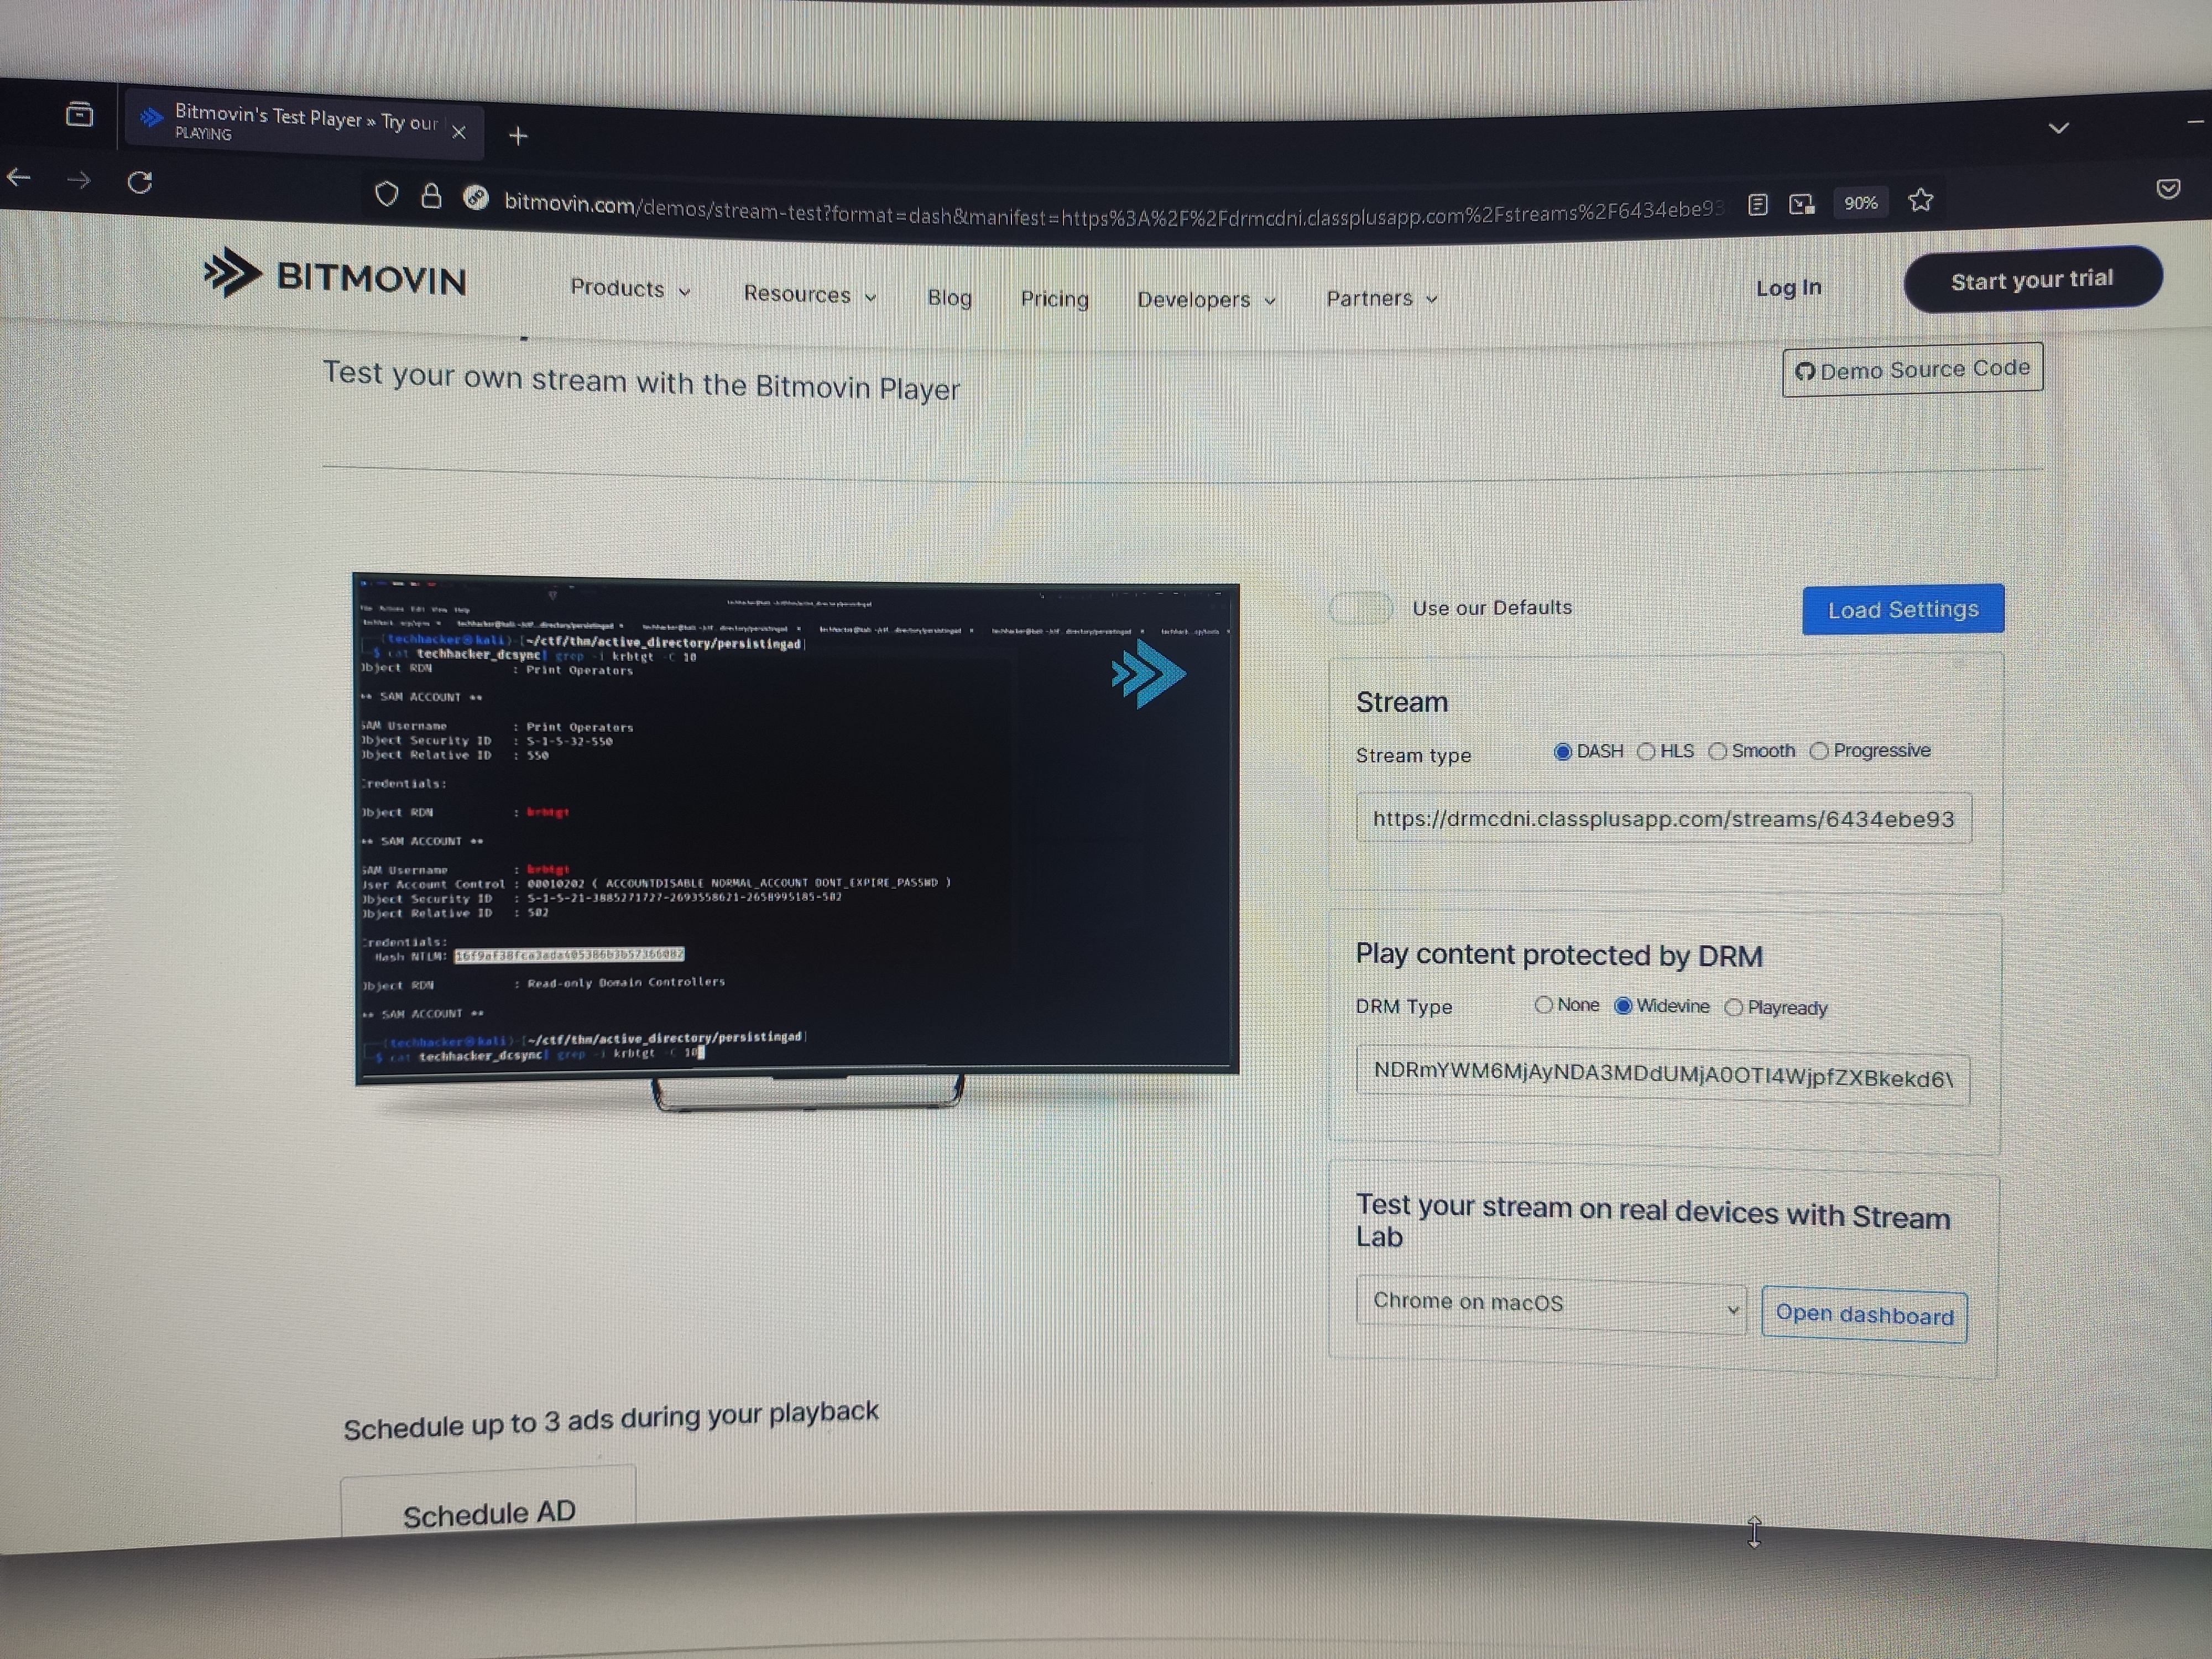Click the padlock site info icon
2212x1659 pixels.
coord(431,196)
